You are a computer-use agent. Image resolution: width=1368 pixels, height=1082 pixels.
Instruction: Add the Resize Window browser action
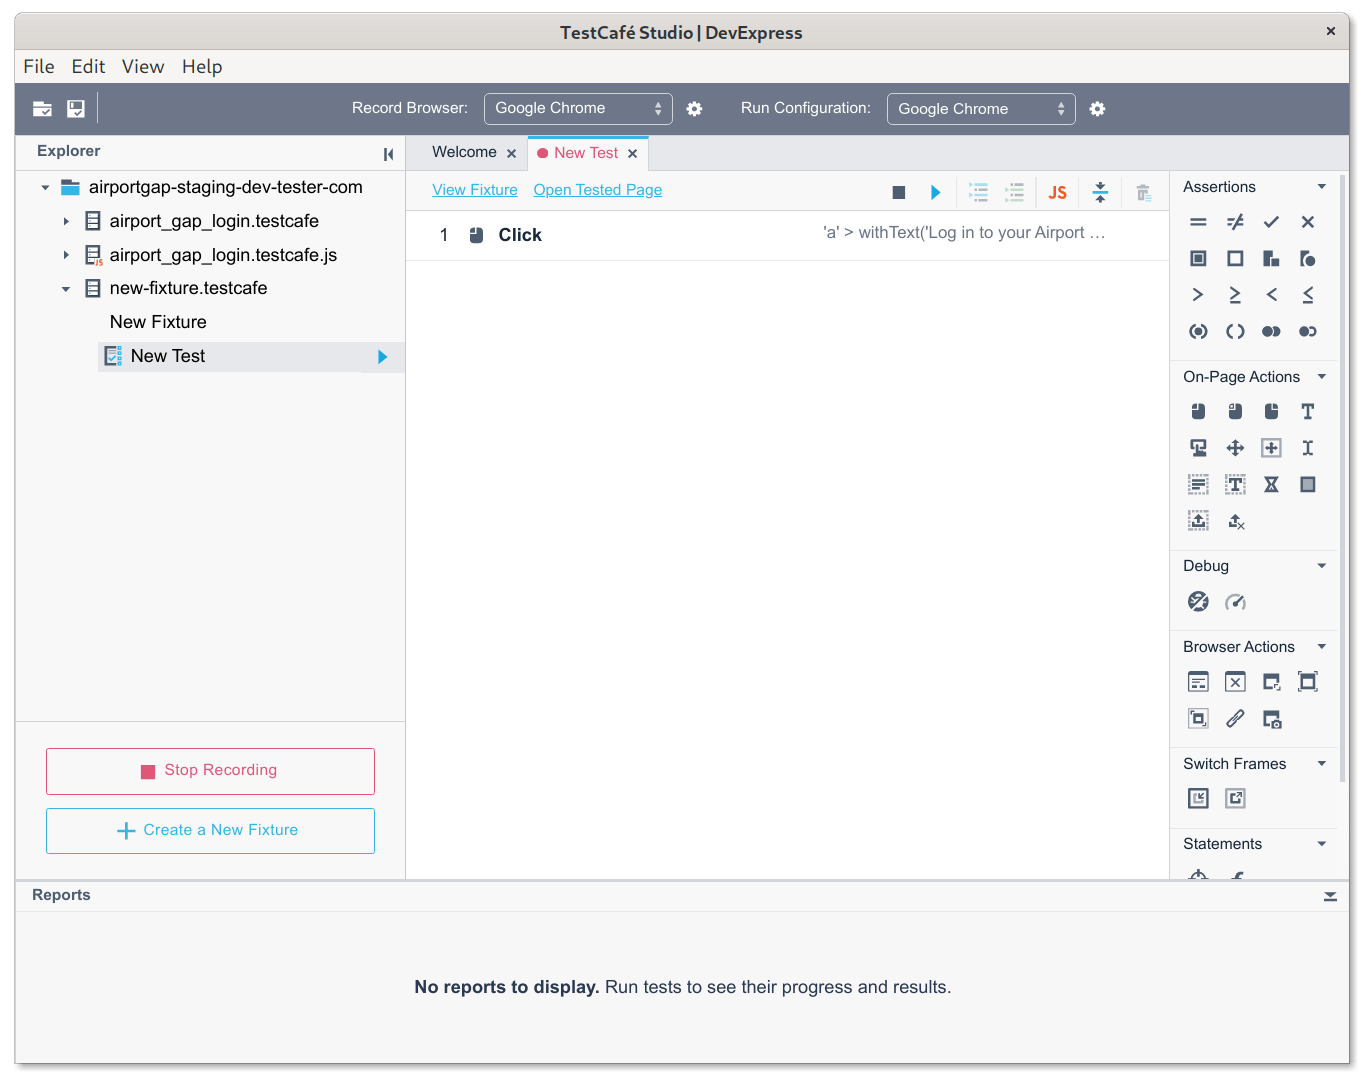click(1271, 682)
